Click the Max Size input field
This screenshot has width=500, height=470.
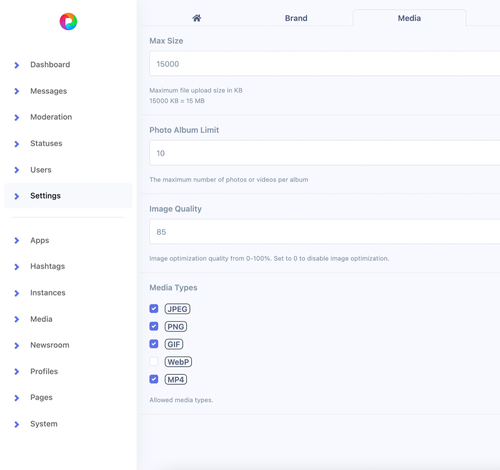pos(325,64)
